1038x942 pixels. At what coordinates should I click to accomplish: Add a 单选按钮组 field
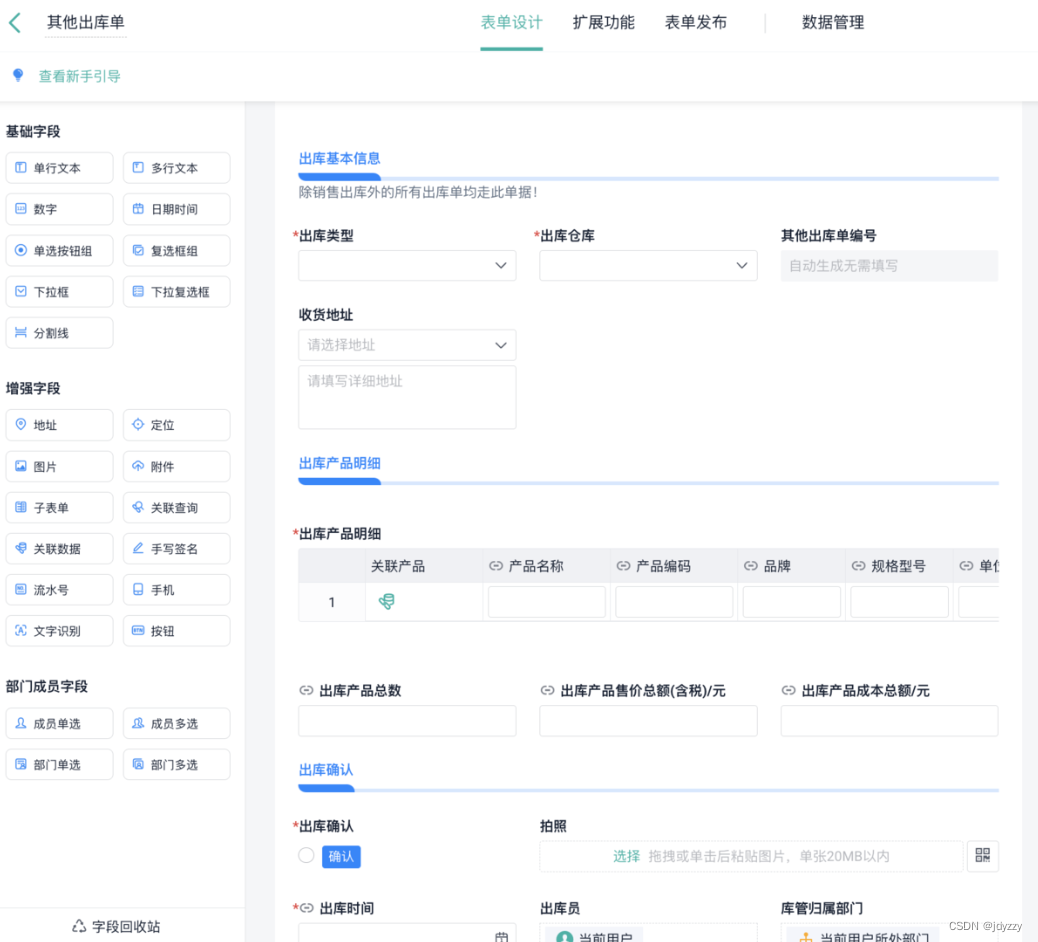pos(60,251)
